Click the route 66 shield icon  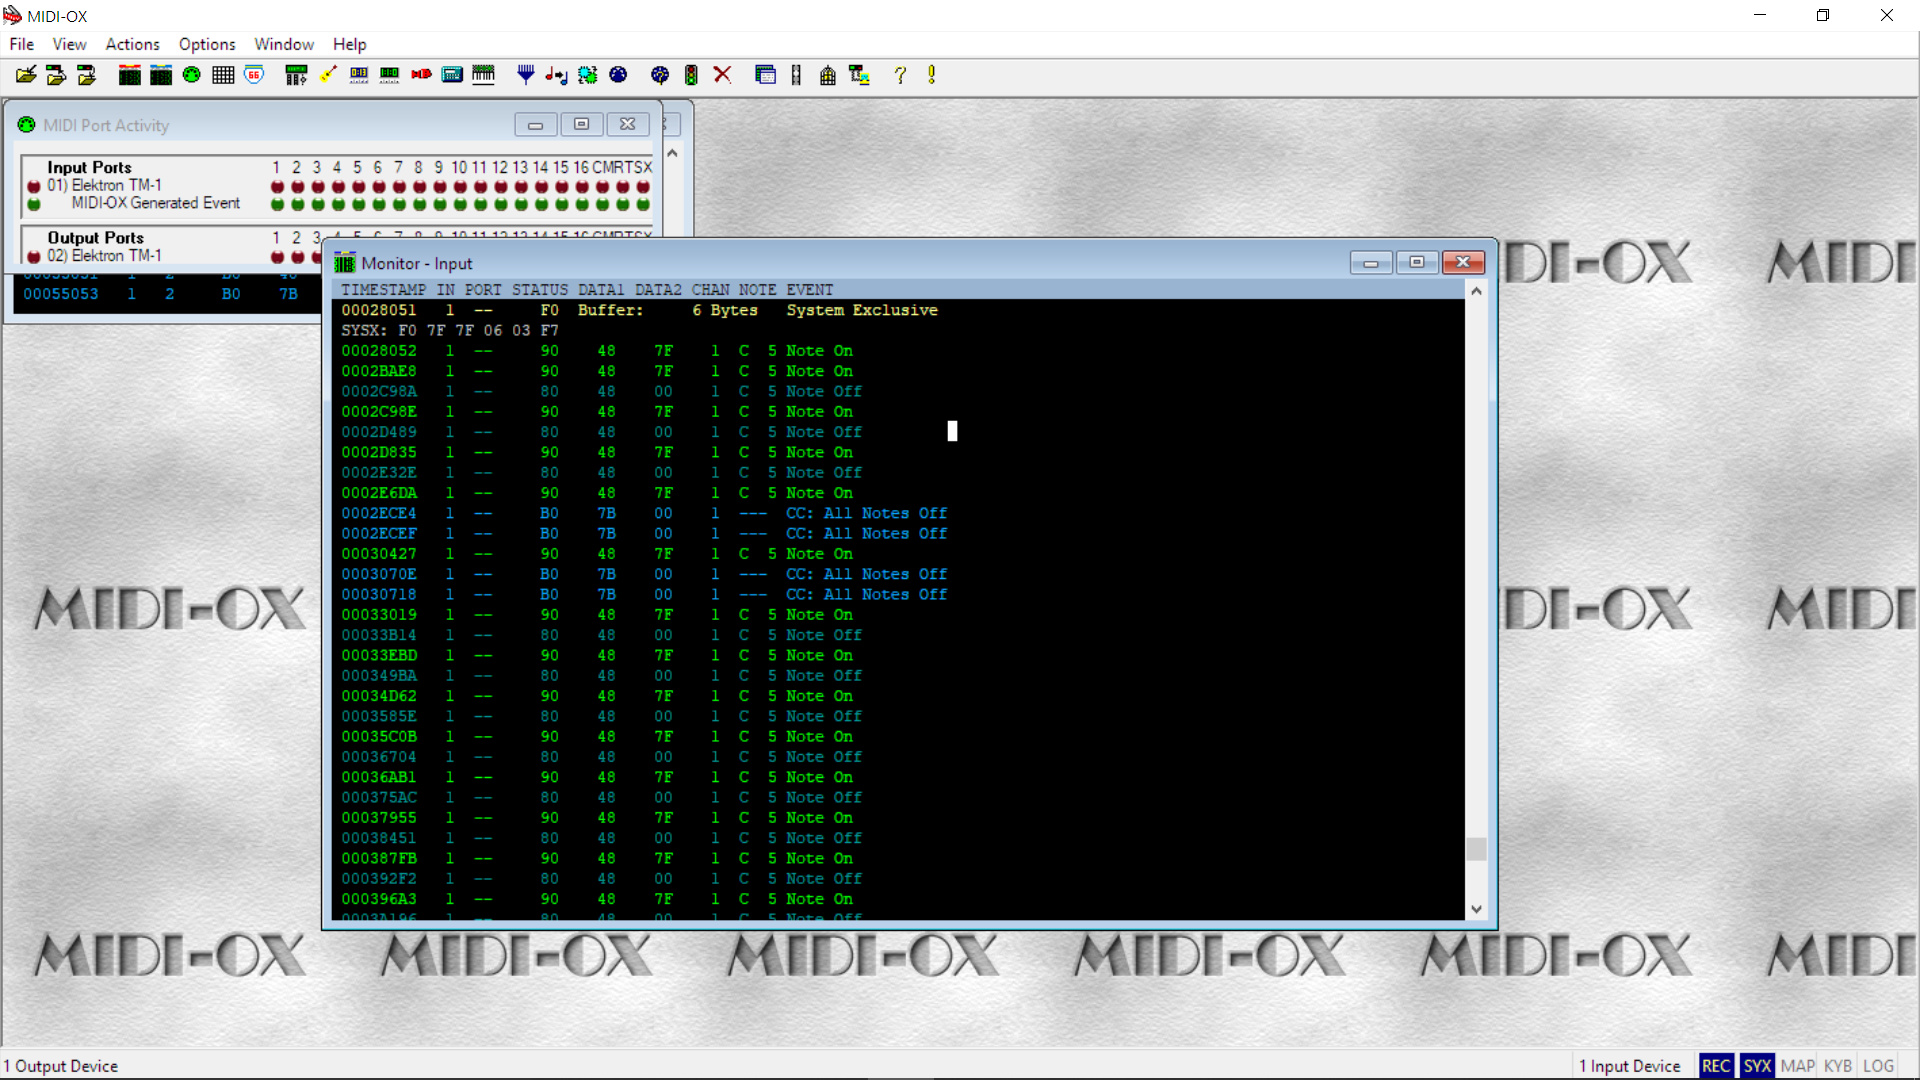254,75
